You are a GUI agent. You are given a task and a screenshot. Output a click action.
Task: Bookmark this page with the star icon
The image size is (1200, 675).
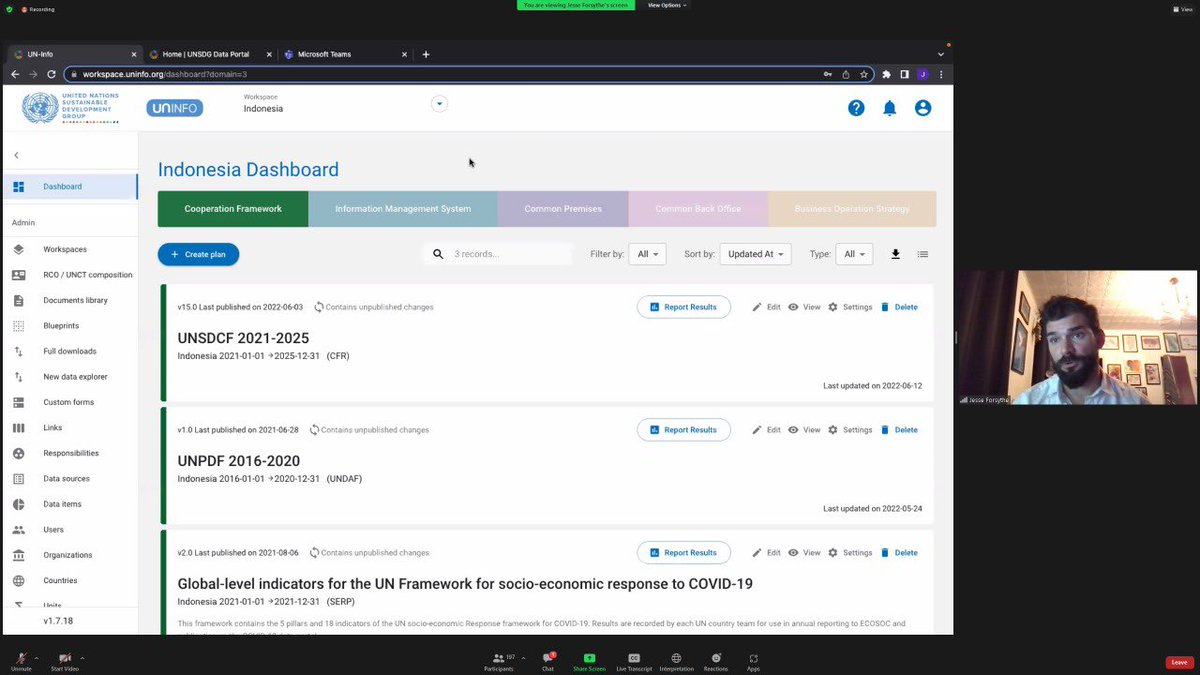point(864,74)
